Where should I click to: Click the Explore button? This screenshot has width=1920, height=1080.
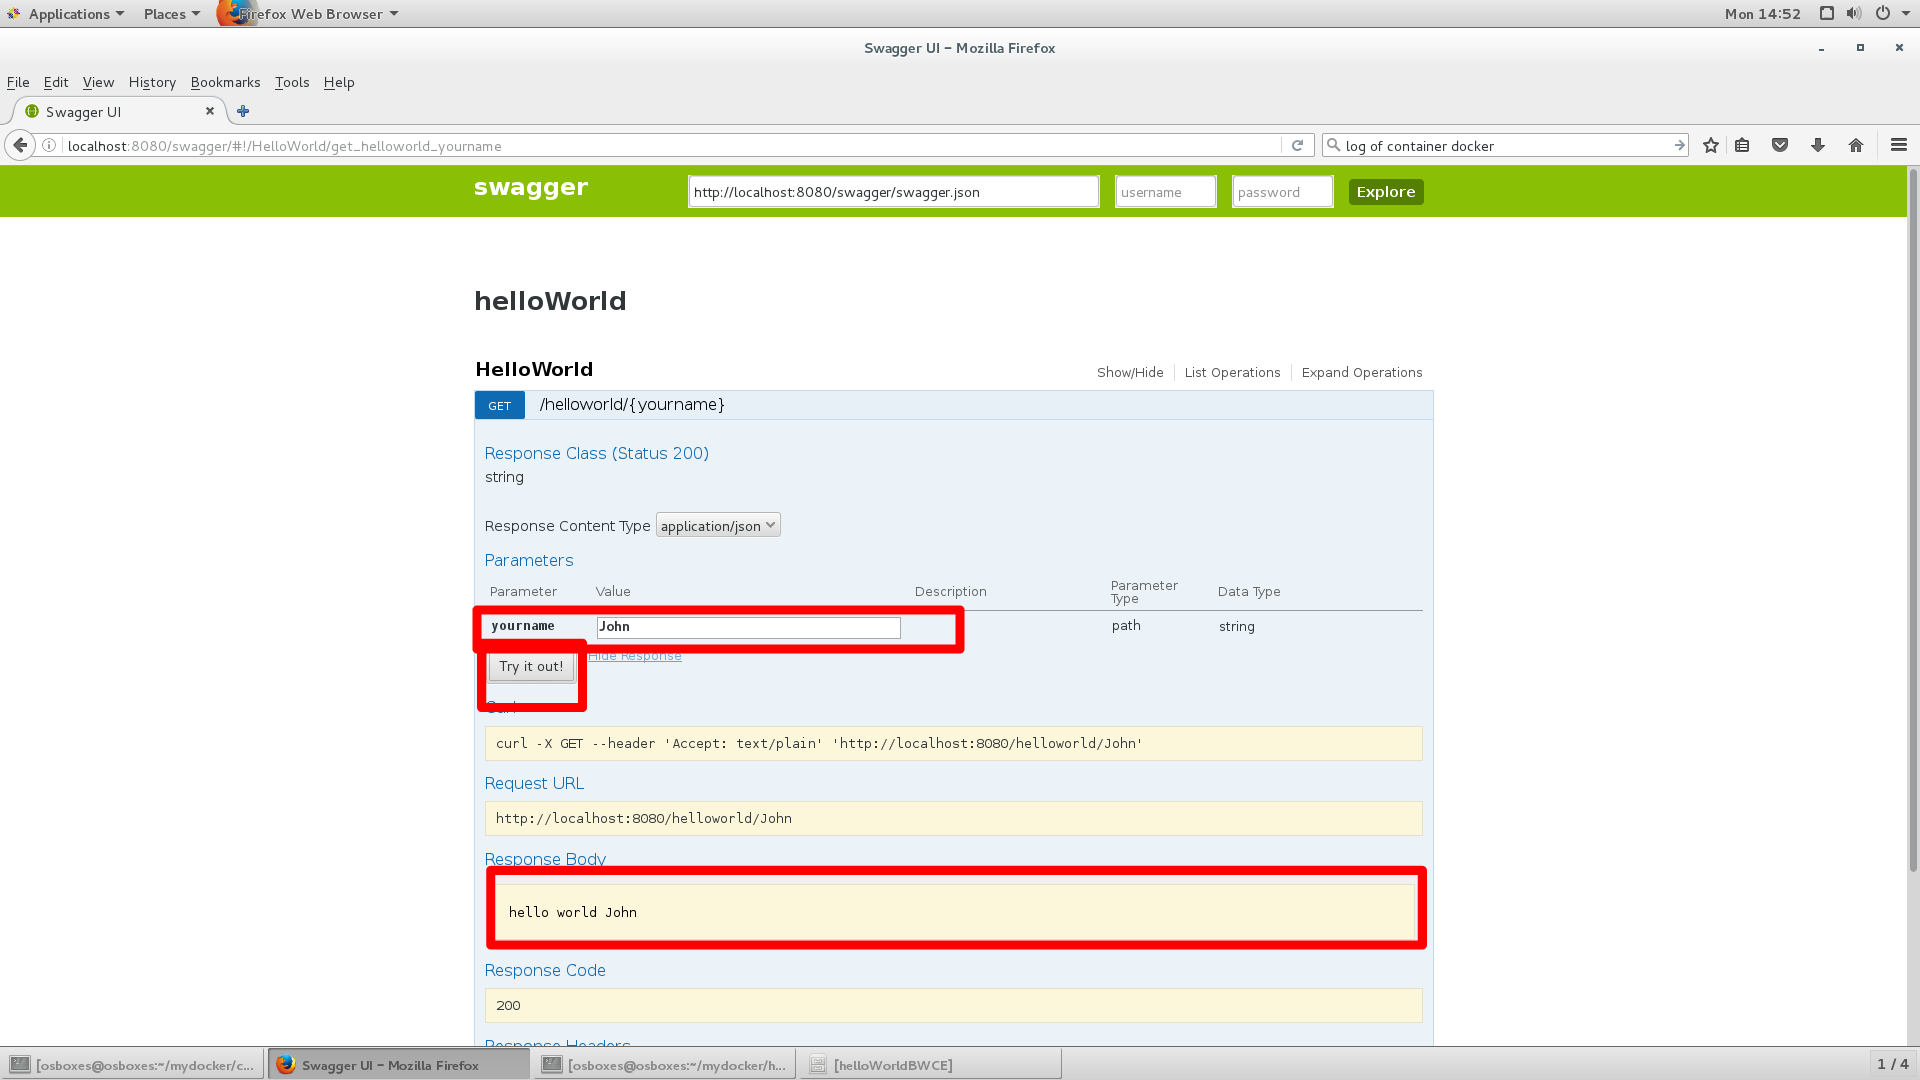[x=1385, y=192]
